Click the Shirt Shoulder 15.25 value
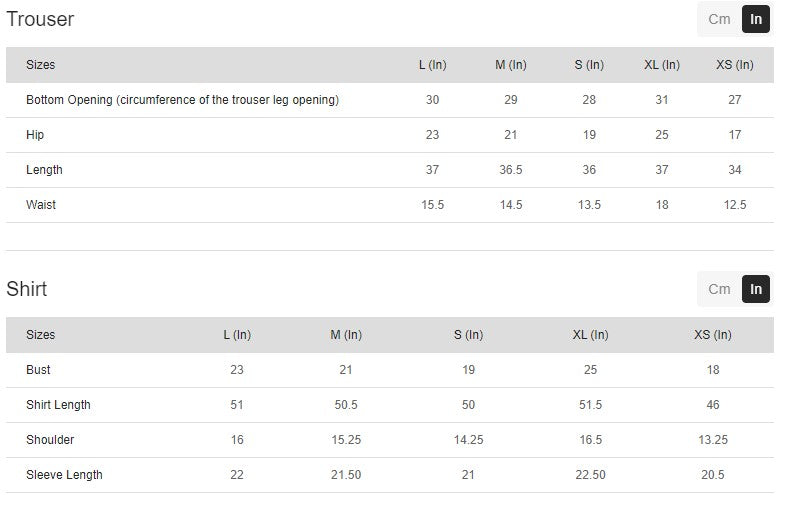785x506 pixels. (346, 440)
